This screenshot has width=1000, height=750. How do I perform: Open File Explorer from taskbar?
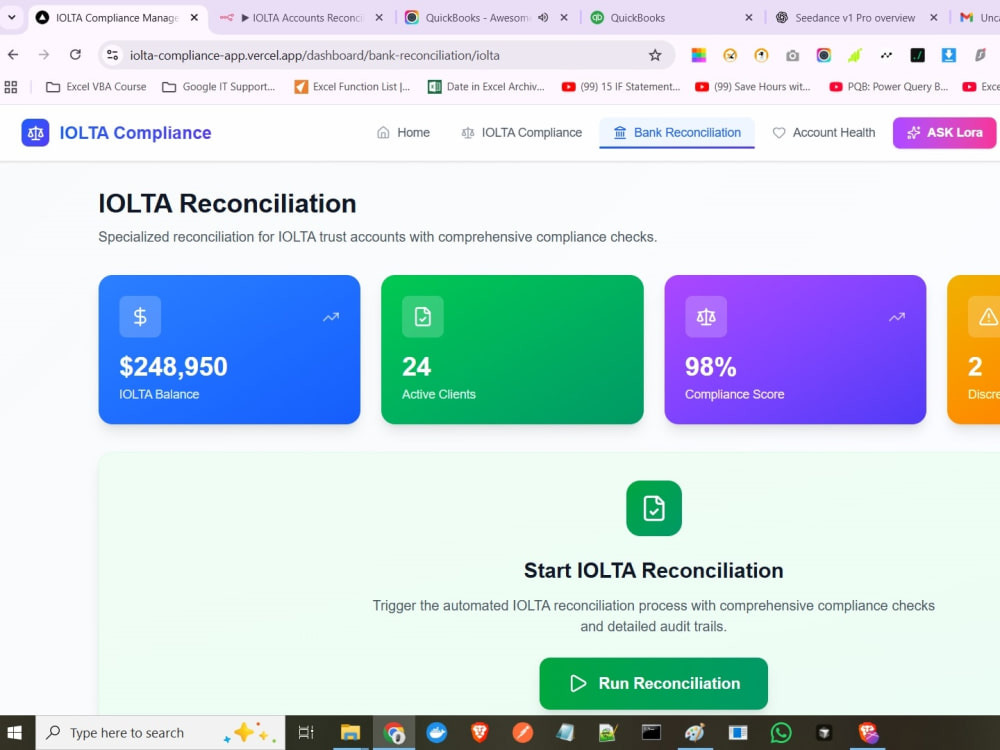pos(350,733)
